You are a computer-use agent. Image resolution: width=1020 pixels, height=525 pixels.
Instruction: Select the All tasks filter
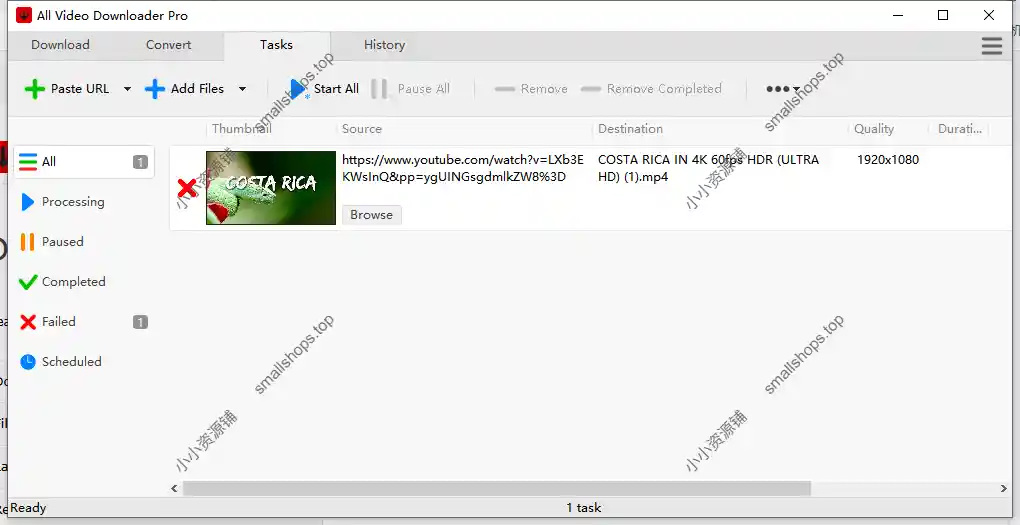[84, 161]
